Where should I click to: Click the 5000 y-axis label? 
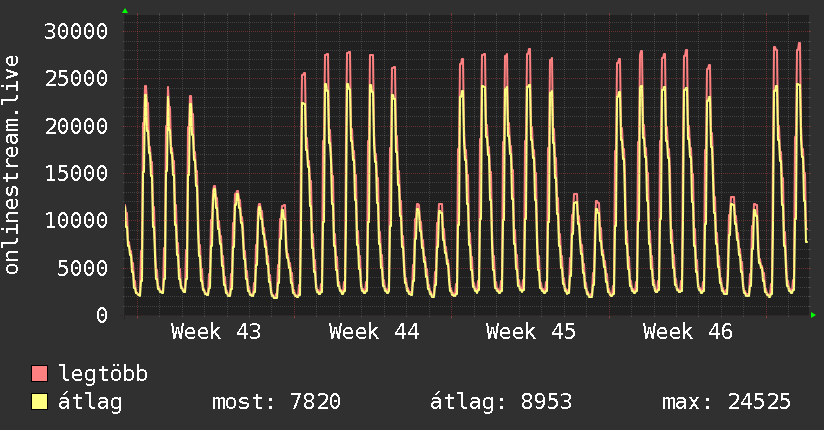coord(83,268)
